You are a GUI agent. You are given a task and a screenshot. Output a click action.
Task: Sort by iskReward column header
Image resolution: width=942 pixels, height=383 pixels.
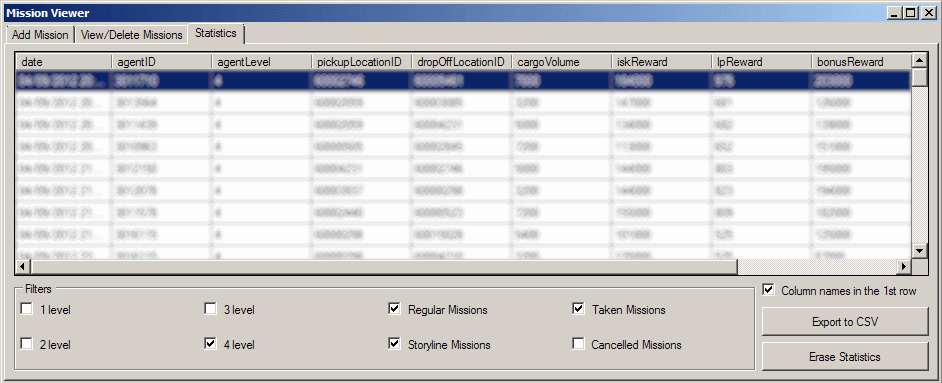661,62
